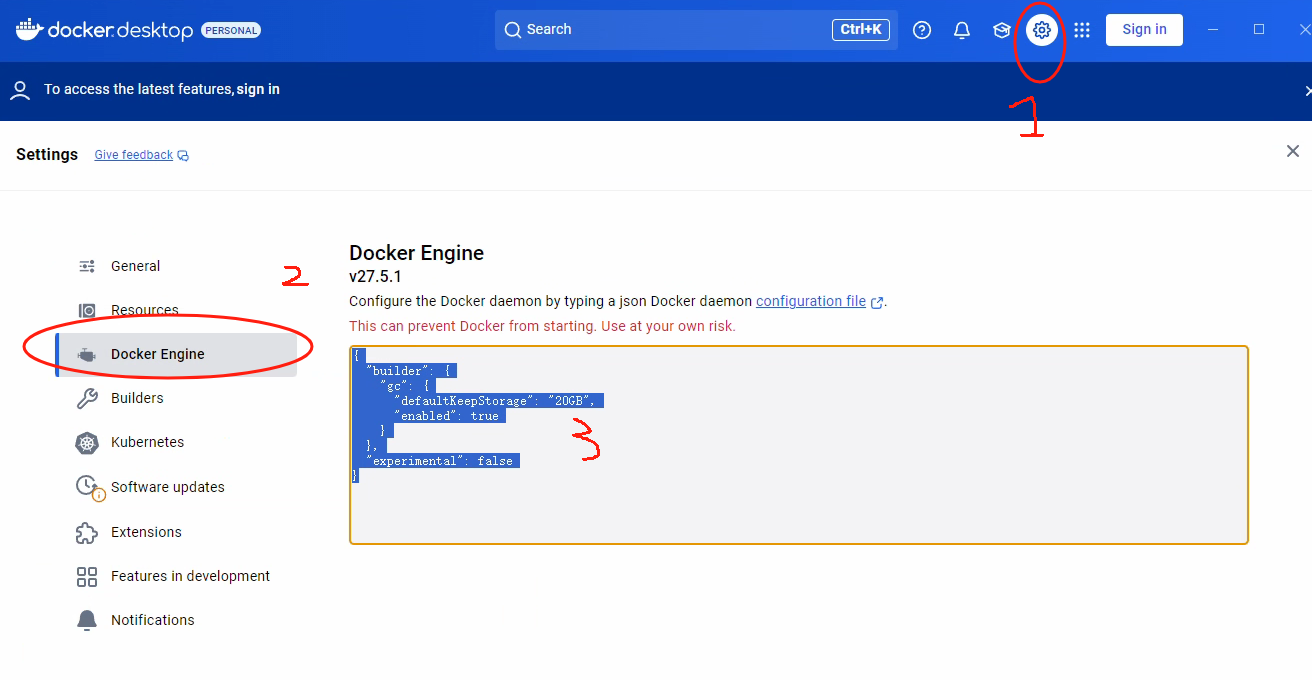The width and height of the screenshot is (1312, 680).
Task: Open Extensions settings tab
Action: pyautogui.click(x=176, y=532)
